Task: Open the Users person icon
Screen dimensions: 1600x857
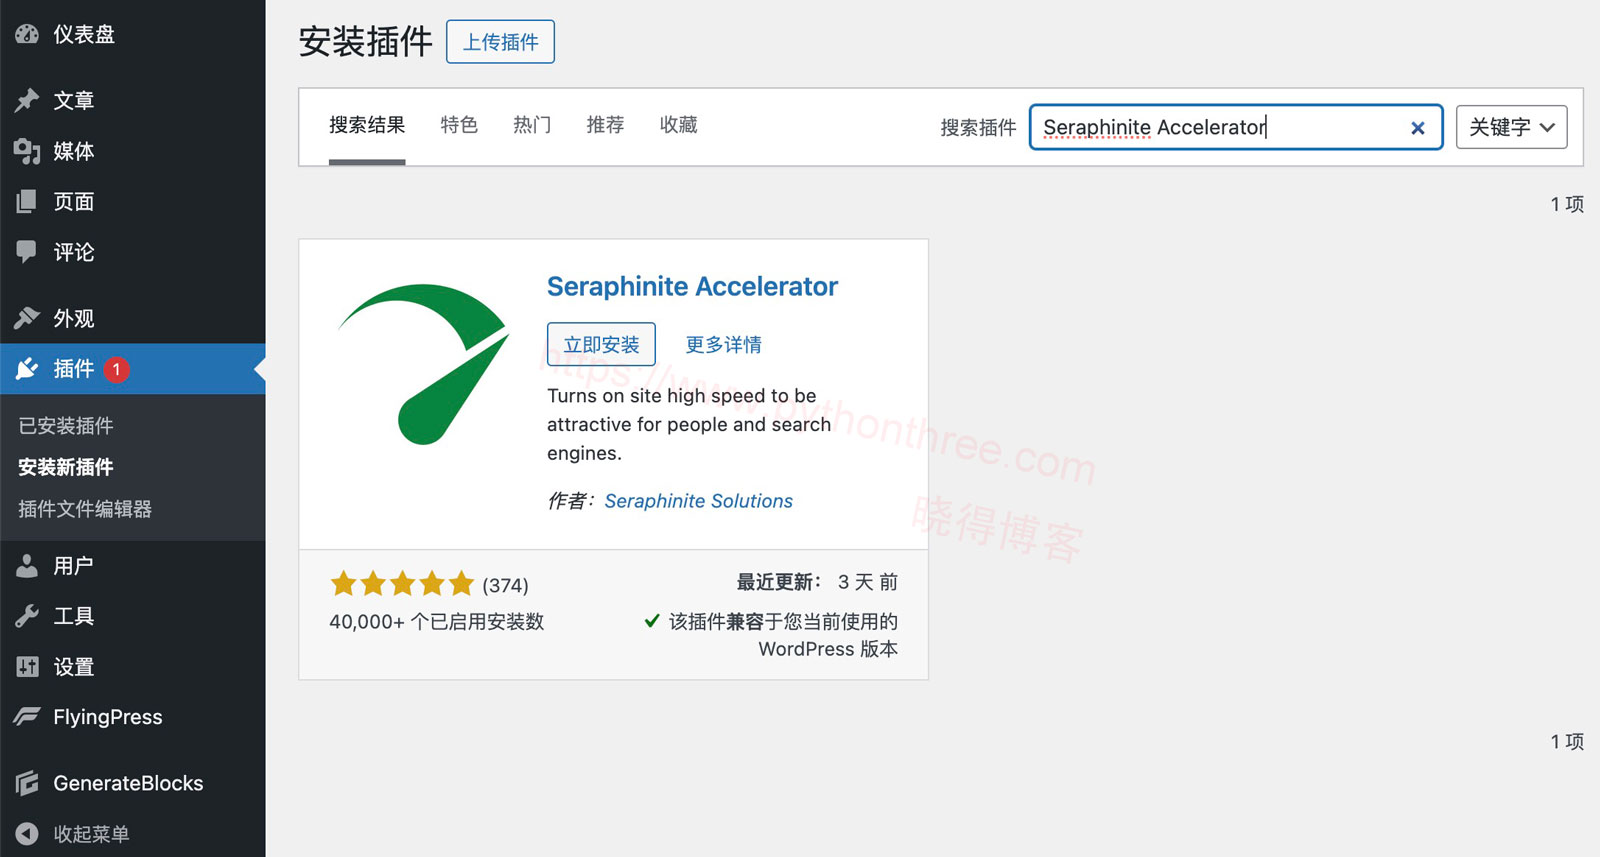Action: [27, 566]
